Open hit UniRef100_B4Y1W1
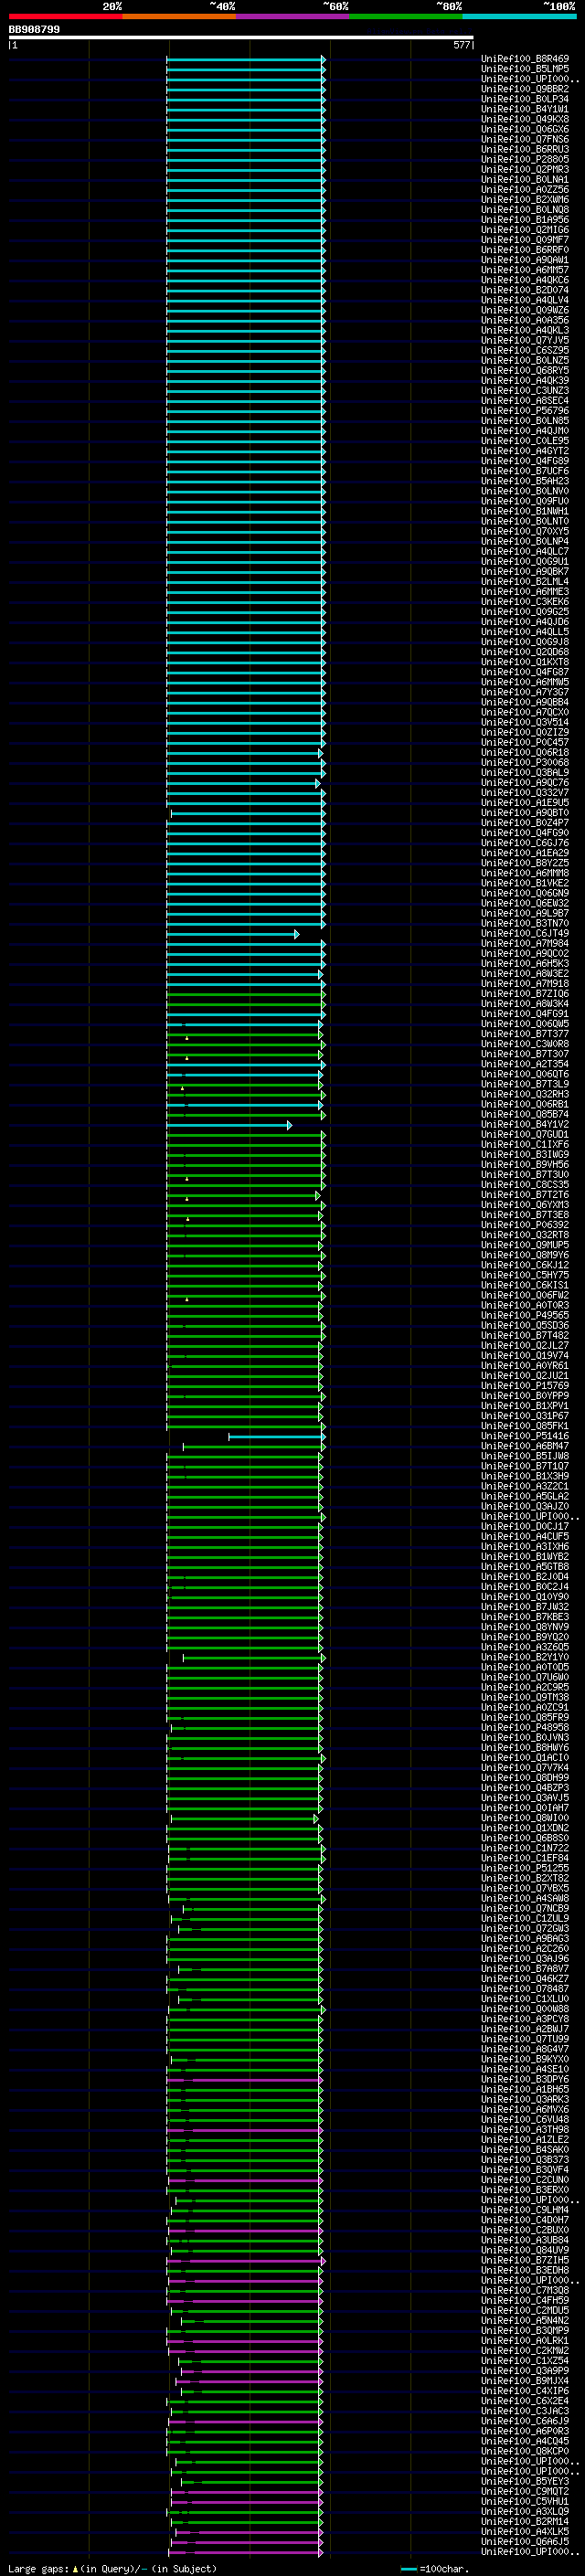Image resolution: width=585 pixels, height=2576 pixels. point(525,109)
